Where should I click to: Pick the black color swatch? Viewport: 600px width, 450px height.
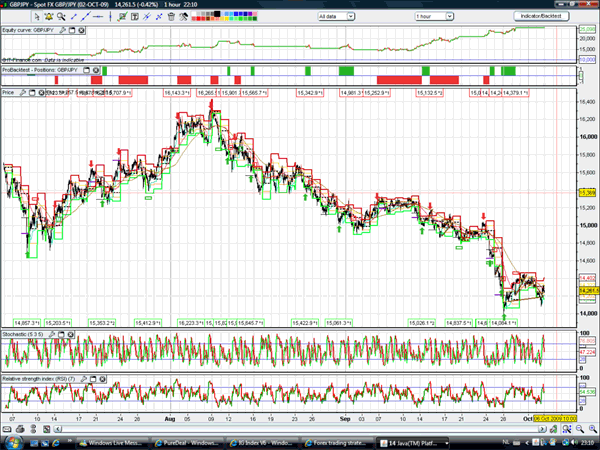[217, 14]
